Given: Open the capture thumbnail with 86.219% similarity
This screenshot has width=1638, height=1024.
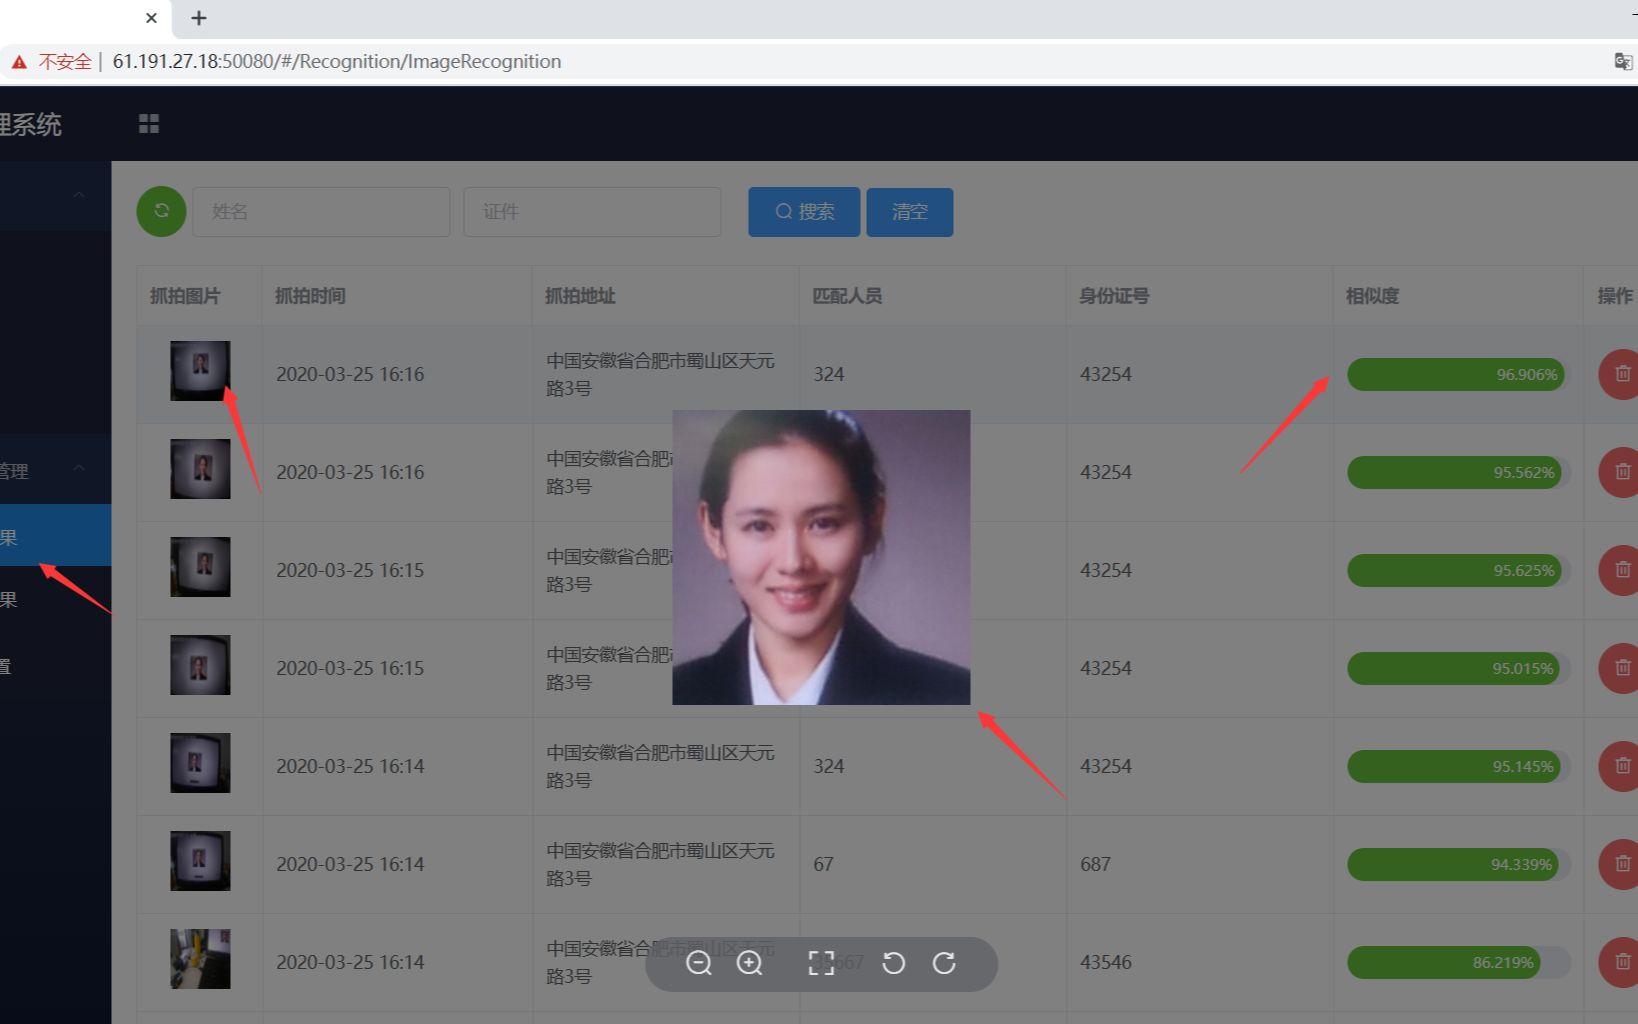Looking at the screenshot, I should coord(200,959).
